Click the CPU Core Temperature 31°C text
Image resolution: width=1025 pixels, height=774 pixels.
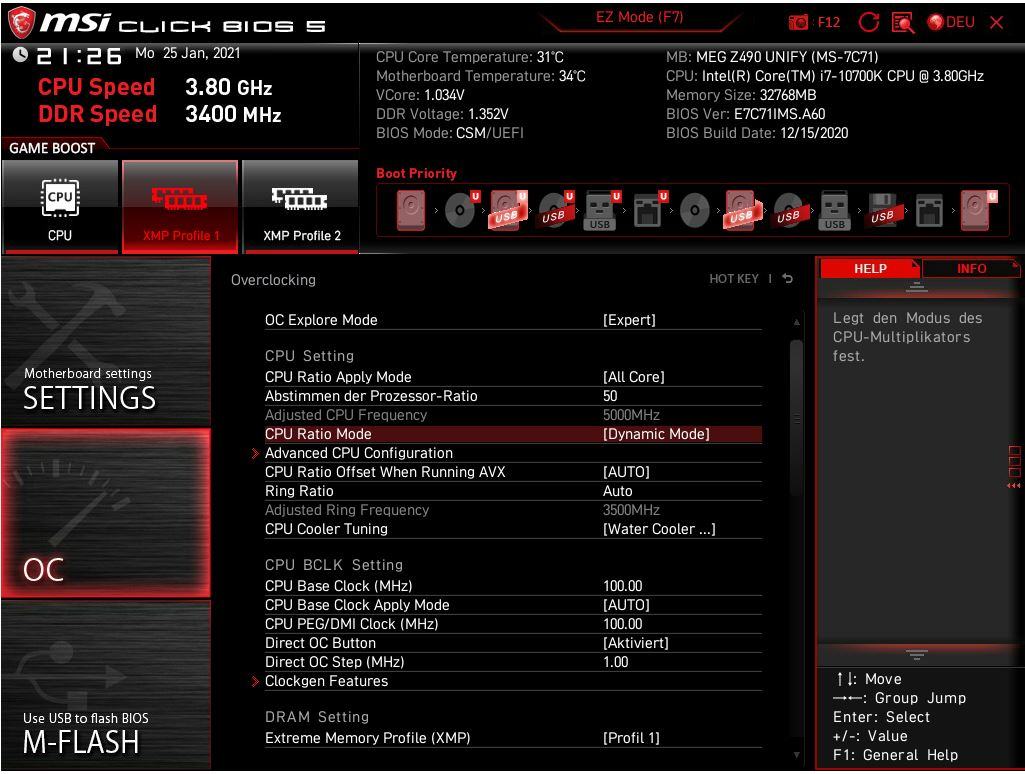point(469,57)
